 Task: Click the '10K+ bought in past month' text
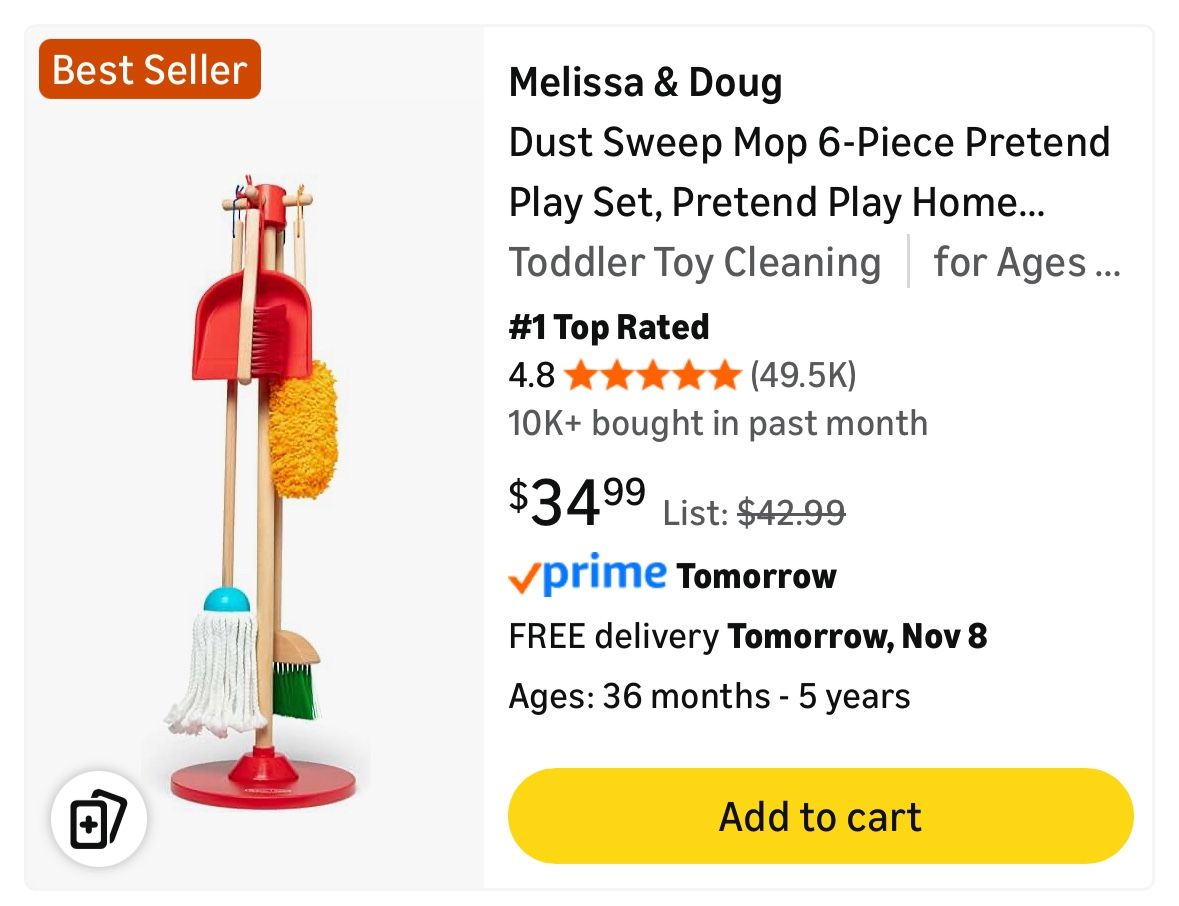click(716, 423)
